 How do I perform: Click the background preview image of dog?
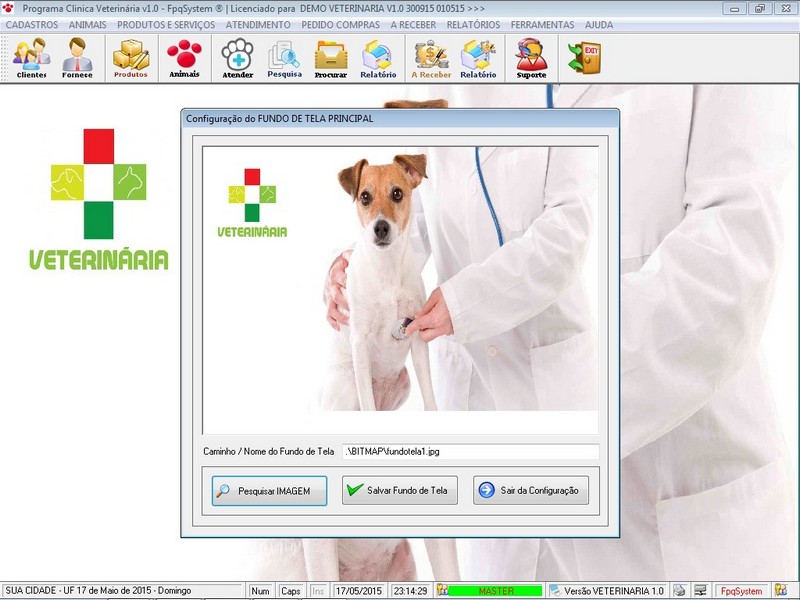coord(401,290)
